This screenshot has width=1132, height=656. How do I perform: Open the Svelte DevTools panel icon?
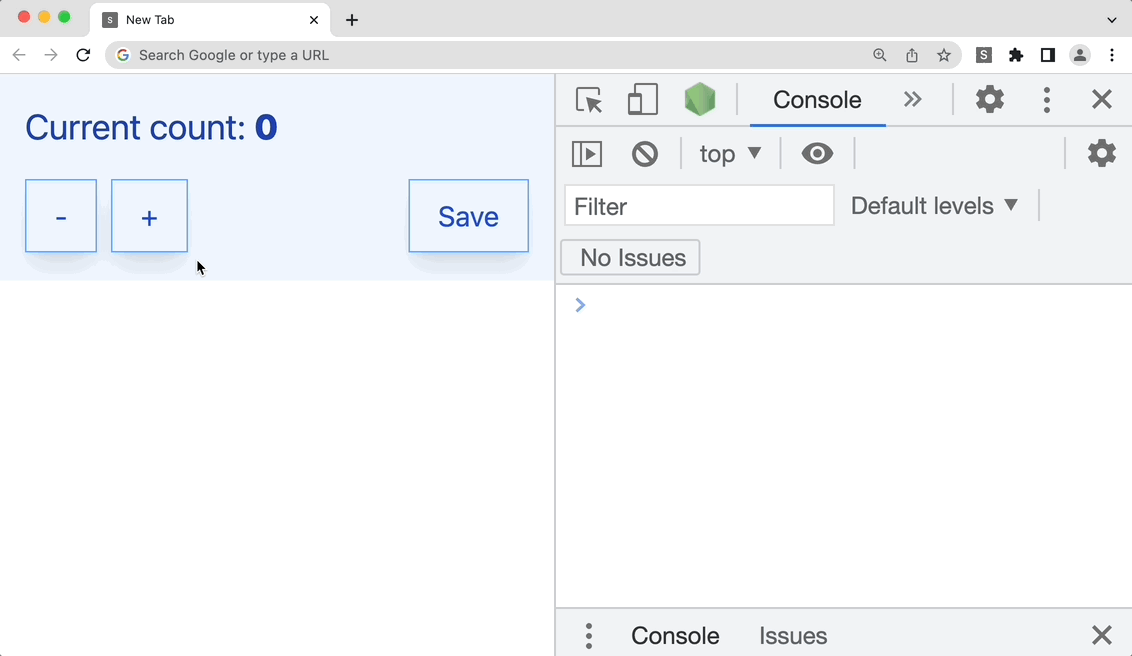pos(700,99)
